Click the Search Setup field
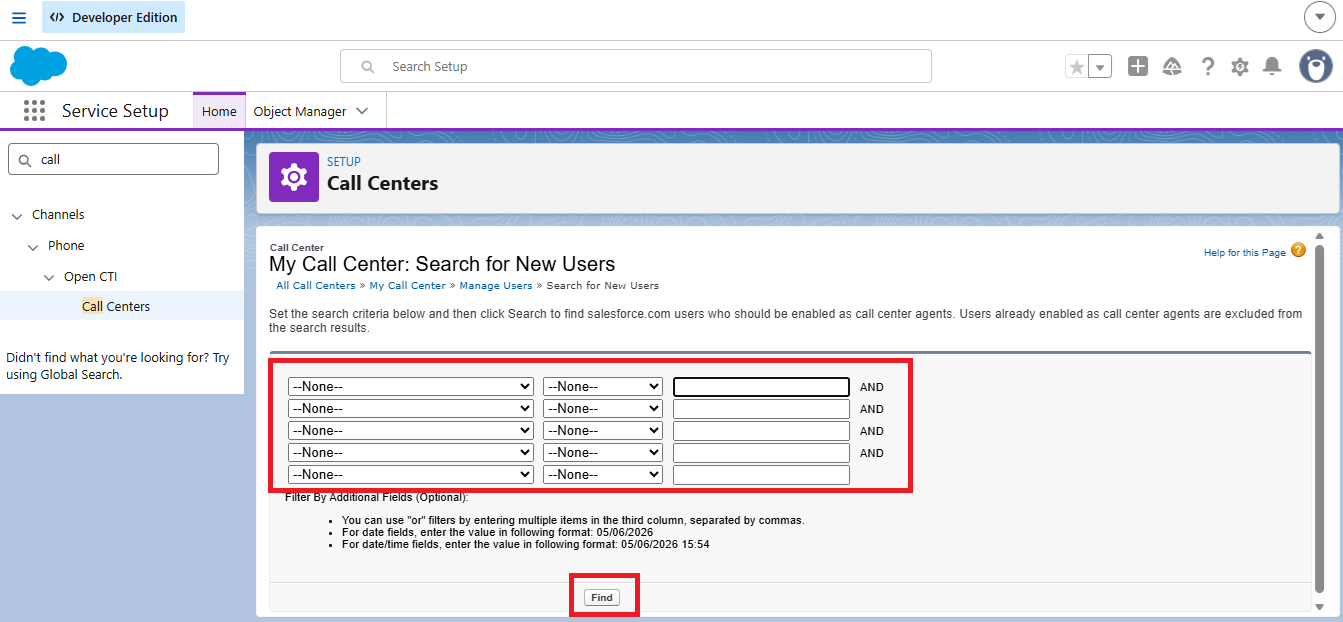 [x=636, y=66]
